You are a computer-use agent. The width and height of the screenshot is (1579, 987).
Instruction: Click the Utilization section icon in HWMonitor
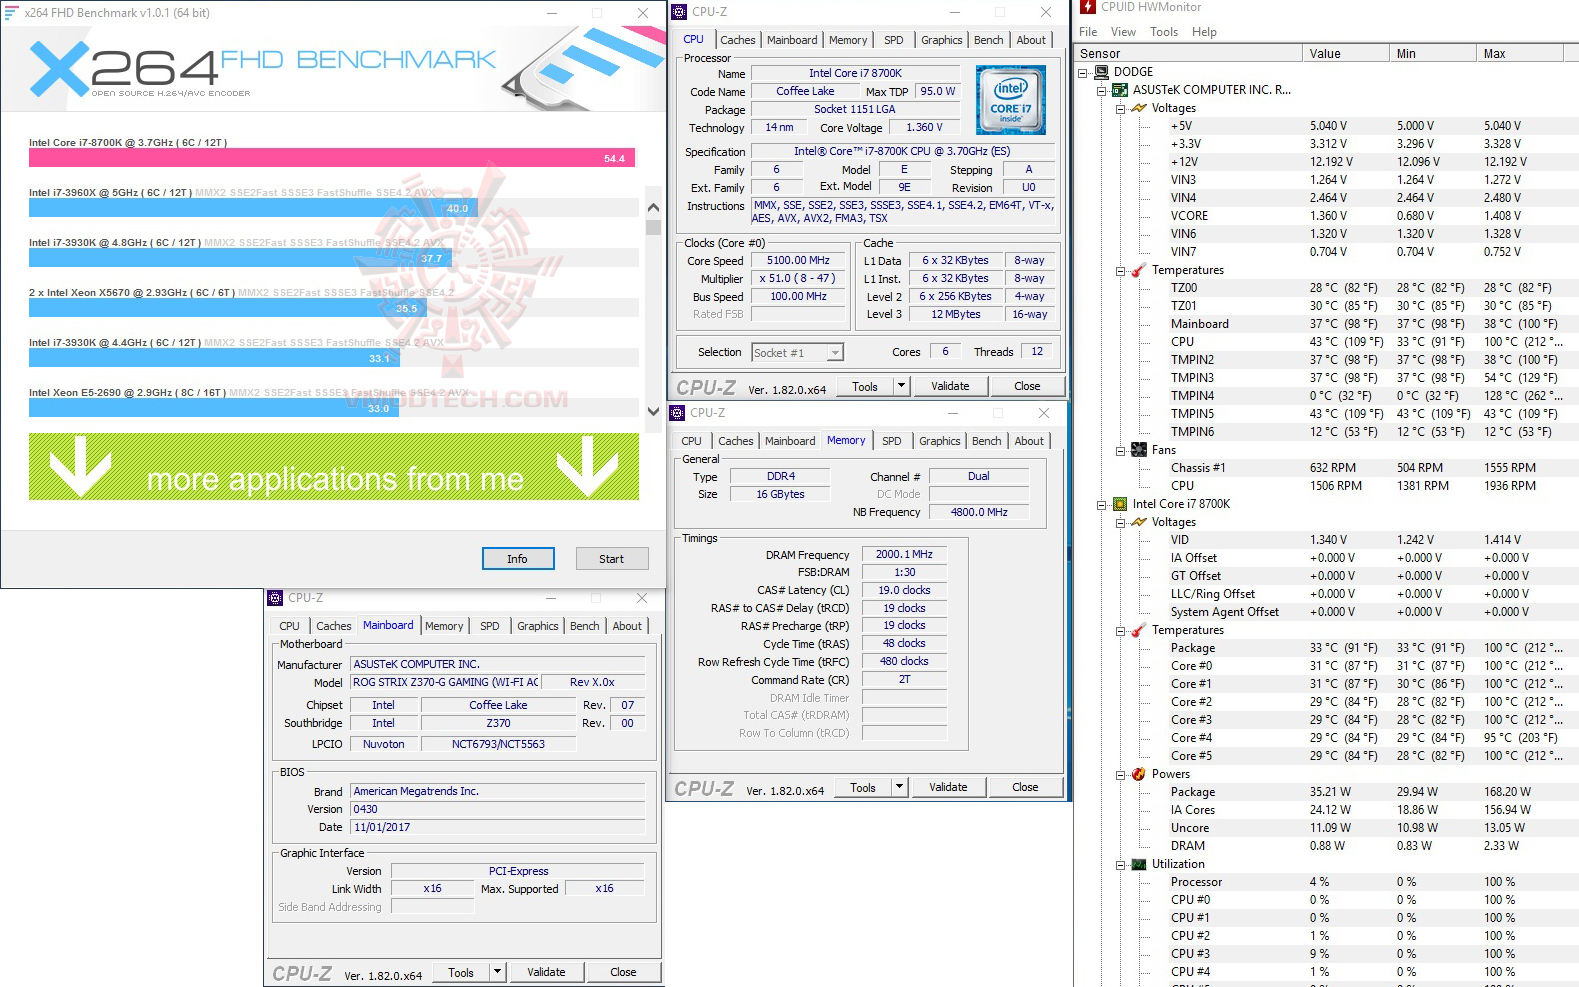[x=1139, y=864]
